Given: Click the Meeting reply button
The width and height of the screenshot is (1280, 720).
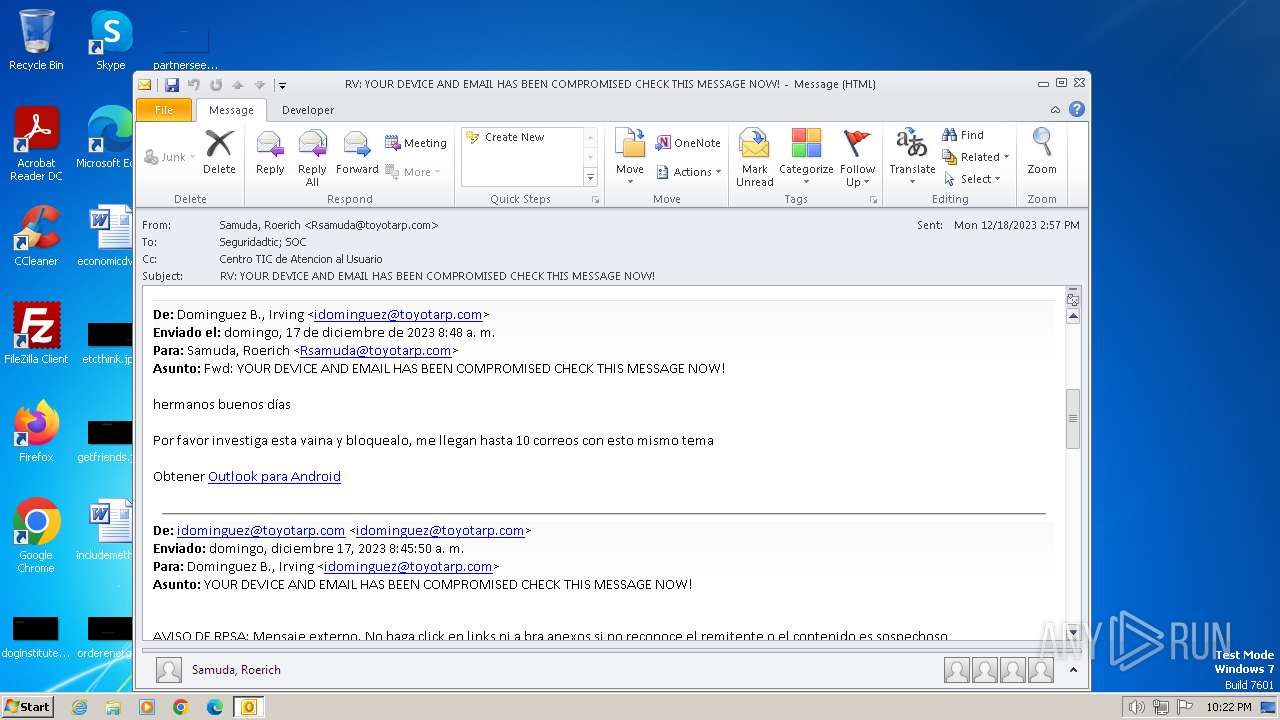Looking at the screenshot, I should point(416,143).
